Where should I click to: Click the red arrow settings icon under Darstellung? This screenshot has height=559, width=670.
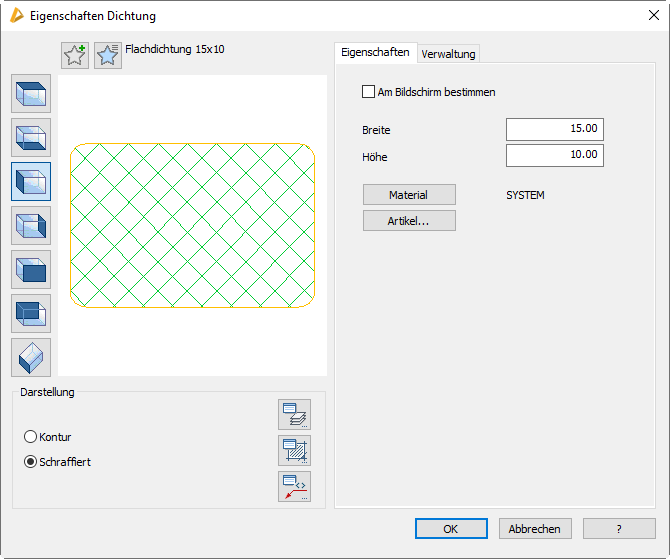pyautogui.click(x=295, y=486)
